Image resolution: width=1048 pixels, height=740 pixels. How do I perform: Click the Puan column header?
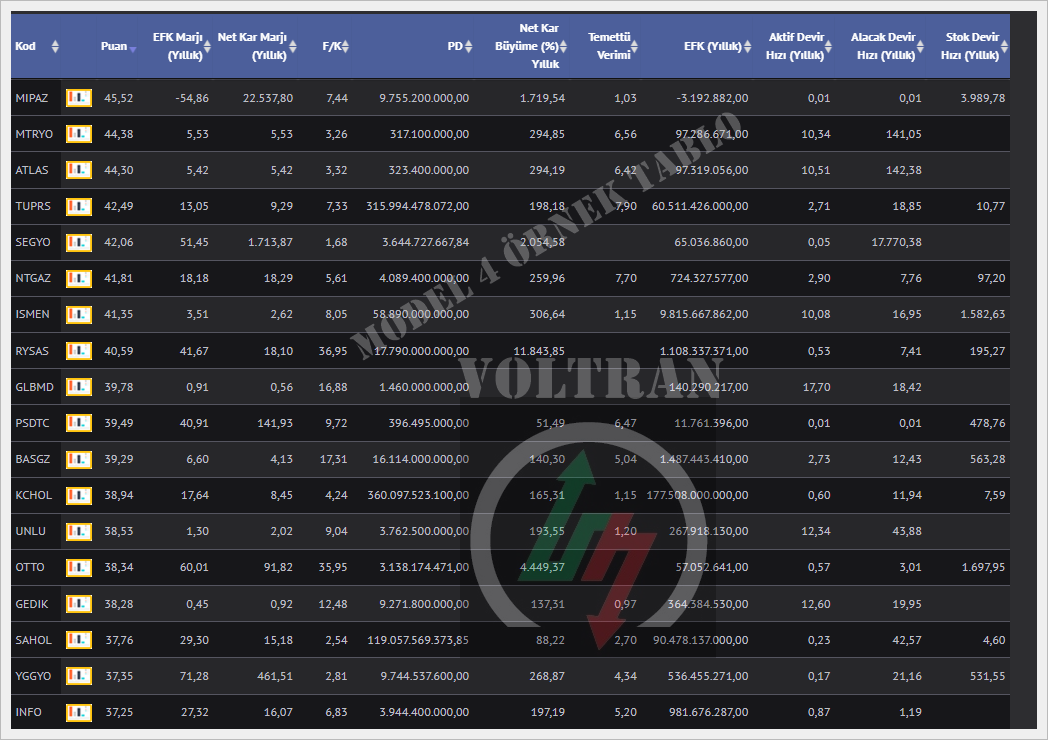pos(113,46)
